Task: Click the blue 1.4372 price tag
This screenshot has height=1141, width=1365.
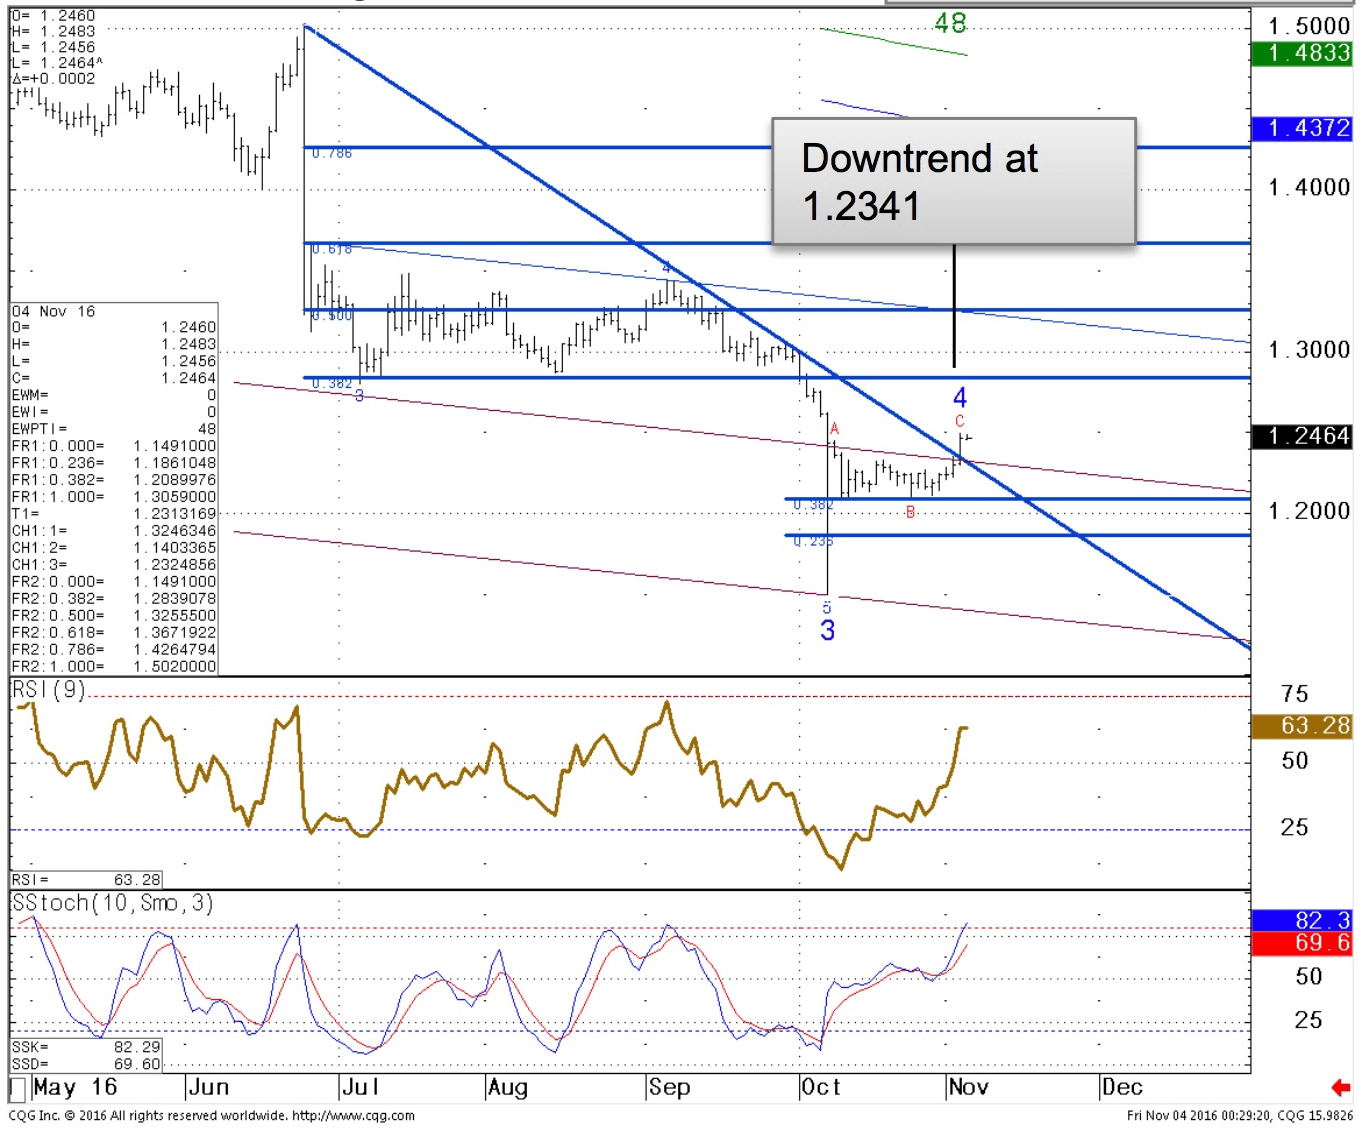Action: pos(1301,128)
